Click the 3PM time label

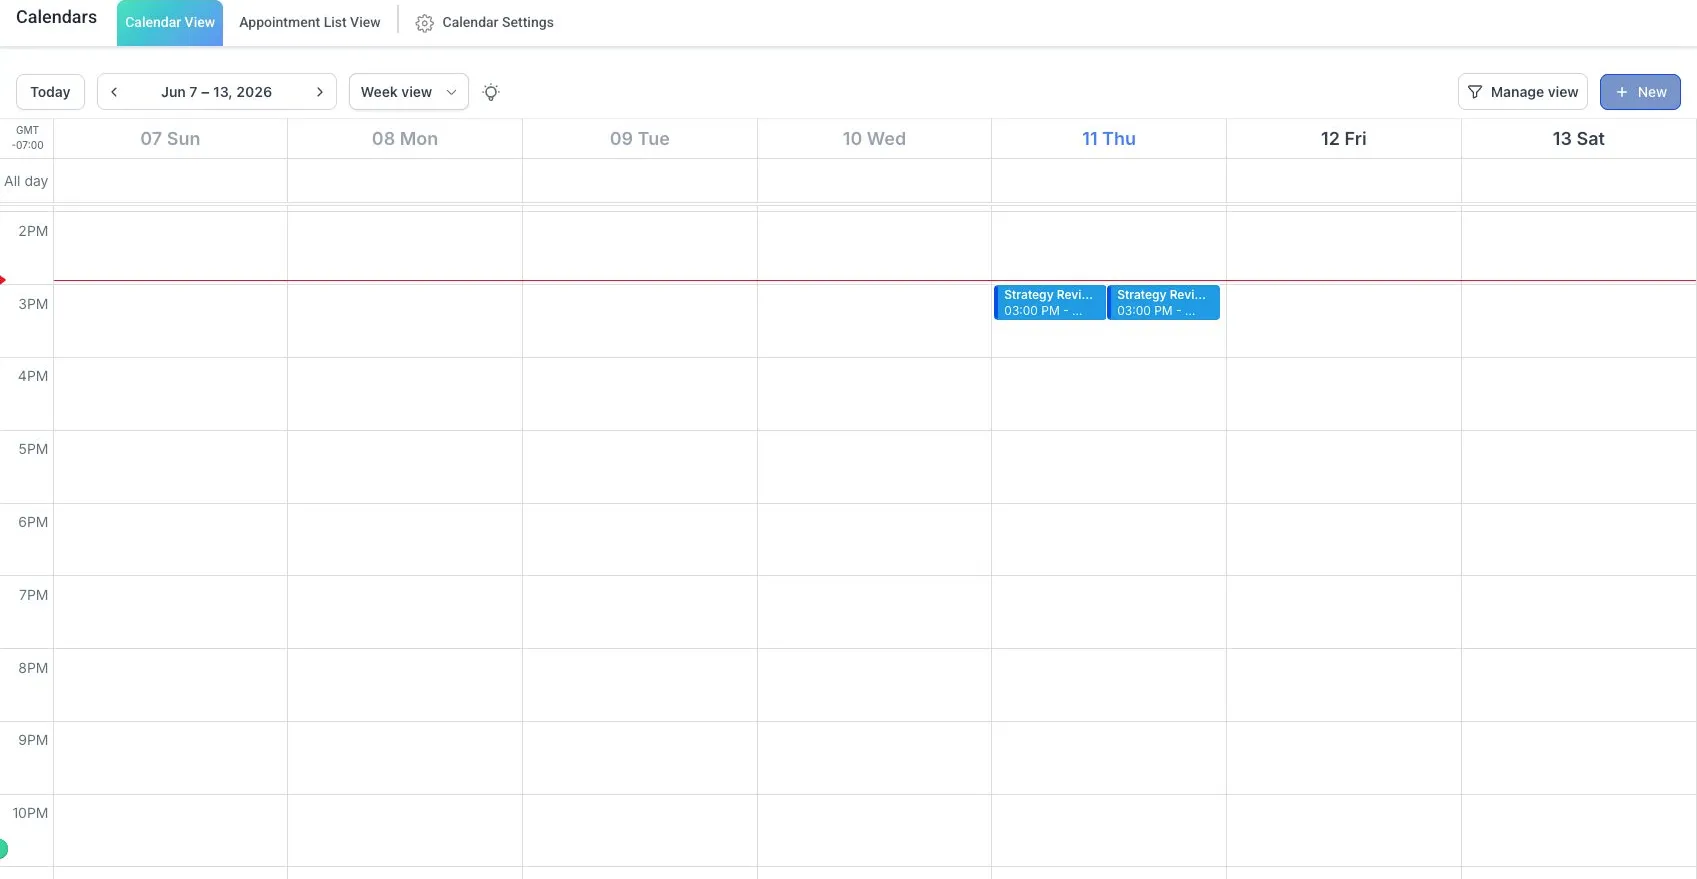click(x=33, y=304)
